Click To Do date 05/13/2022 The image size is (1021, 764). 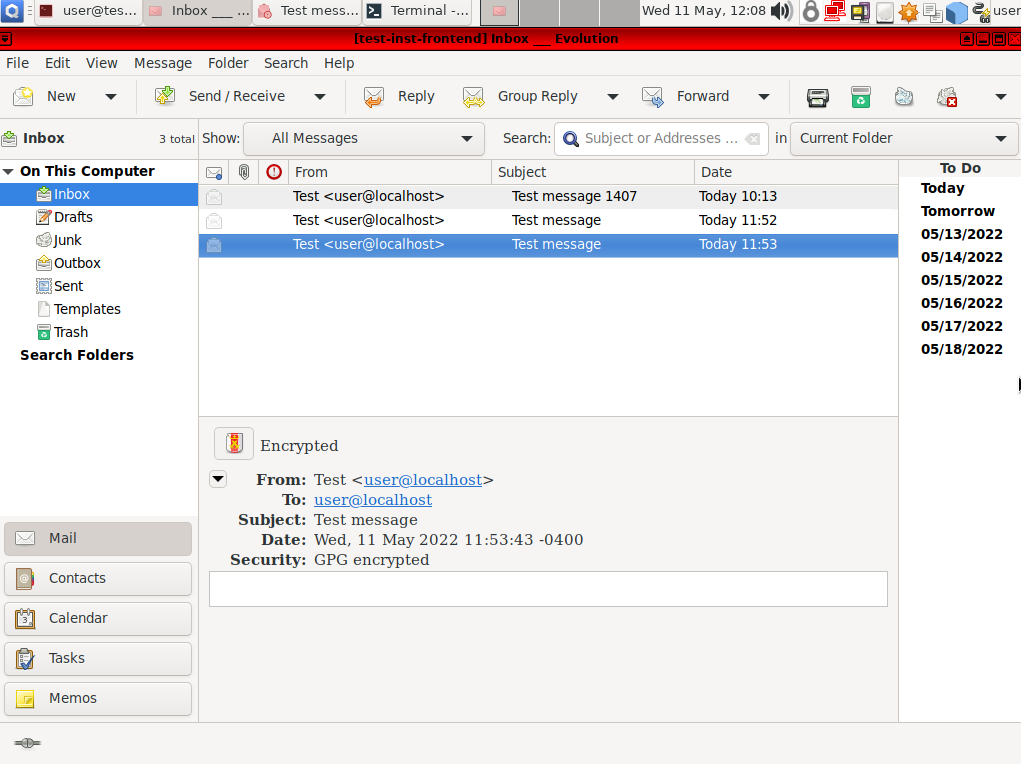pos(961,234)
